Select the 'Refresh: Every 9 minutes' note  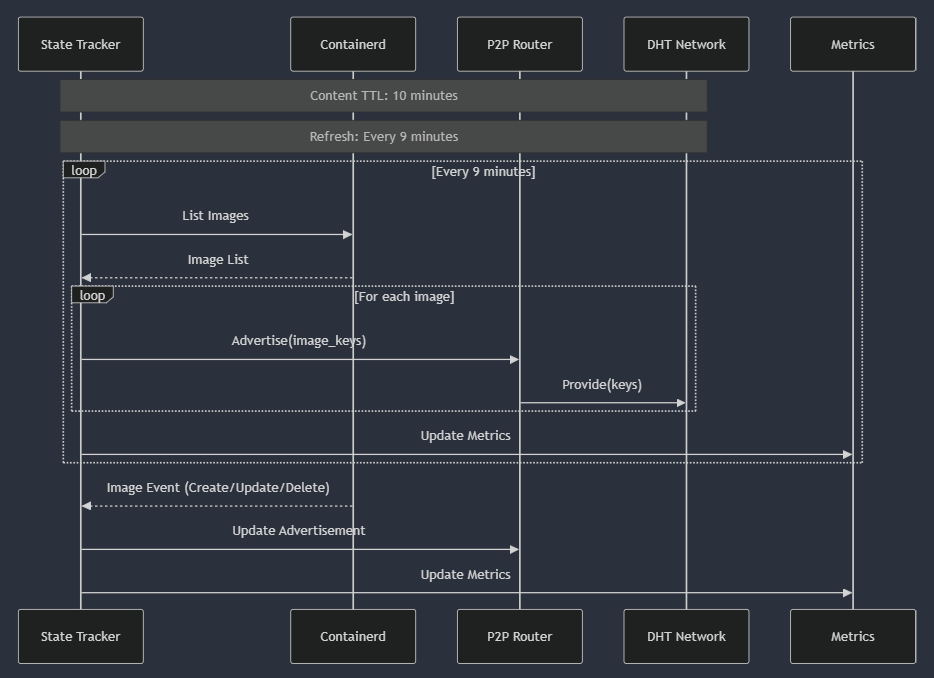(383, 137)
